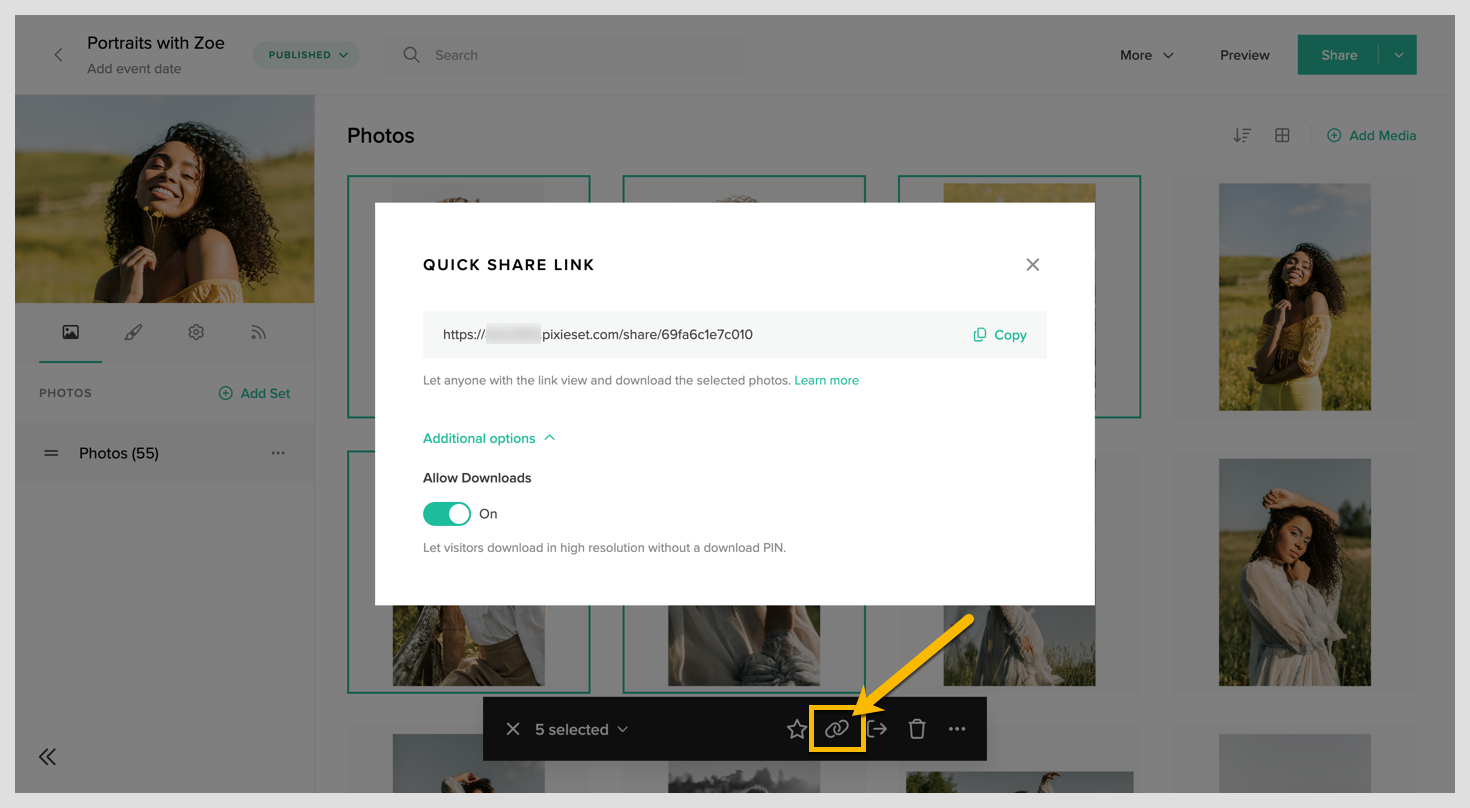Collapse the sidebar with the double-arrow icon

pyautogui.click(x=47, y=757)
